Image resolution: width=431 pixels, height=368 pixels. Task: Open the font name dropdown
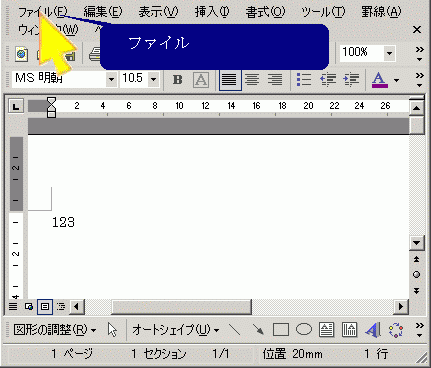[111, 79]
